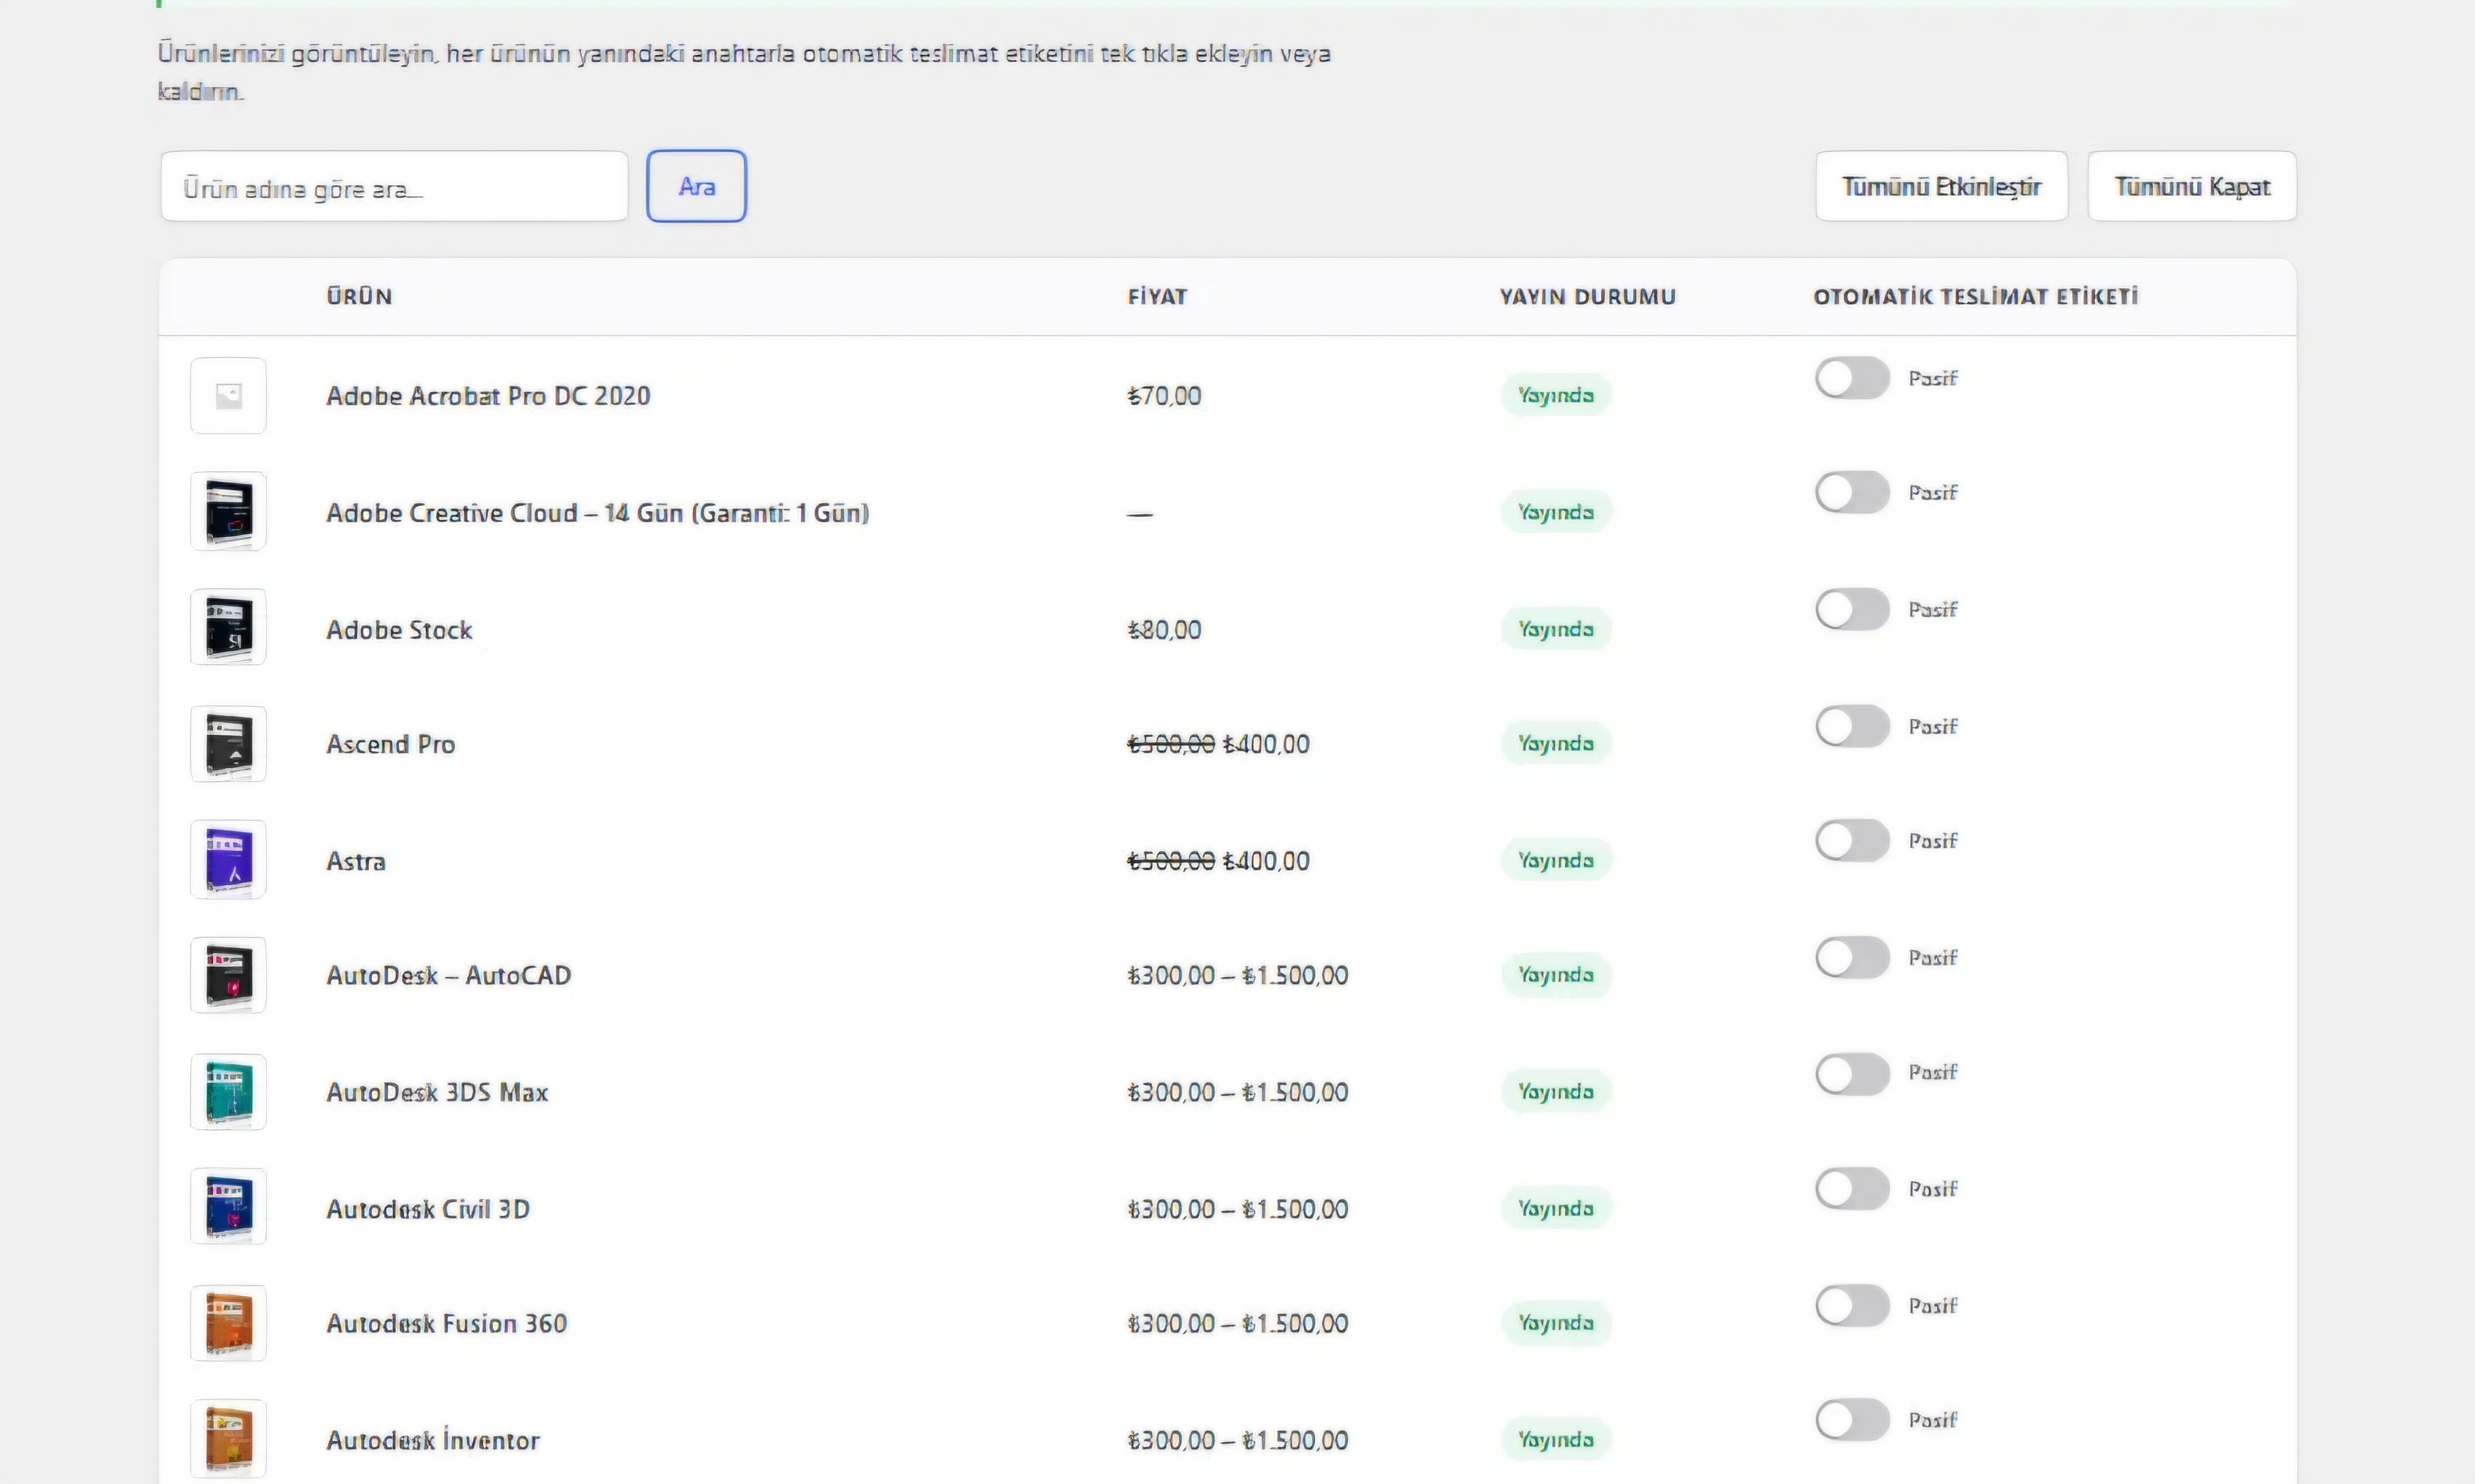Focus the product name search field

pyautogui.click(x=394, y=186)
